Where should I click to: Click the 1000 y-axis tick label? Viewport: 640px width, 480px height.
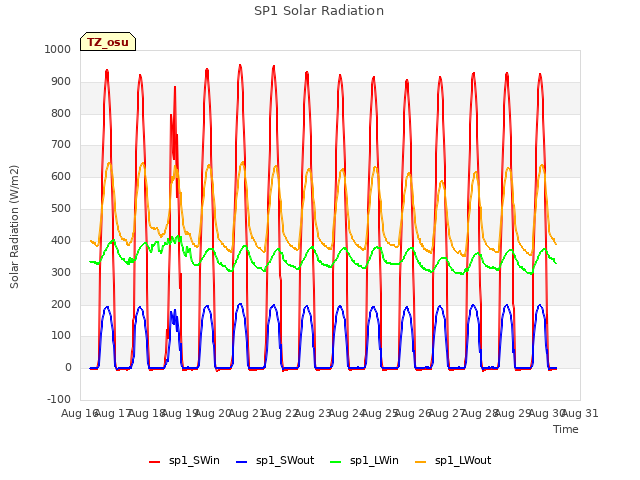(x=58, y=49)
